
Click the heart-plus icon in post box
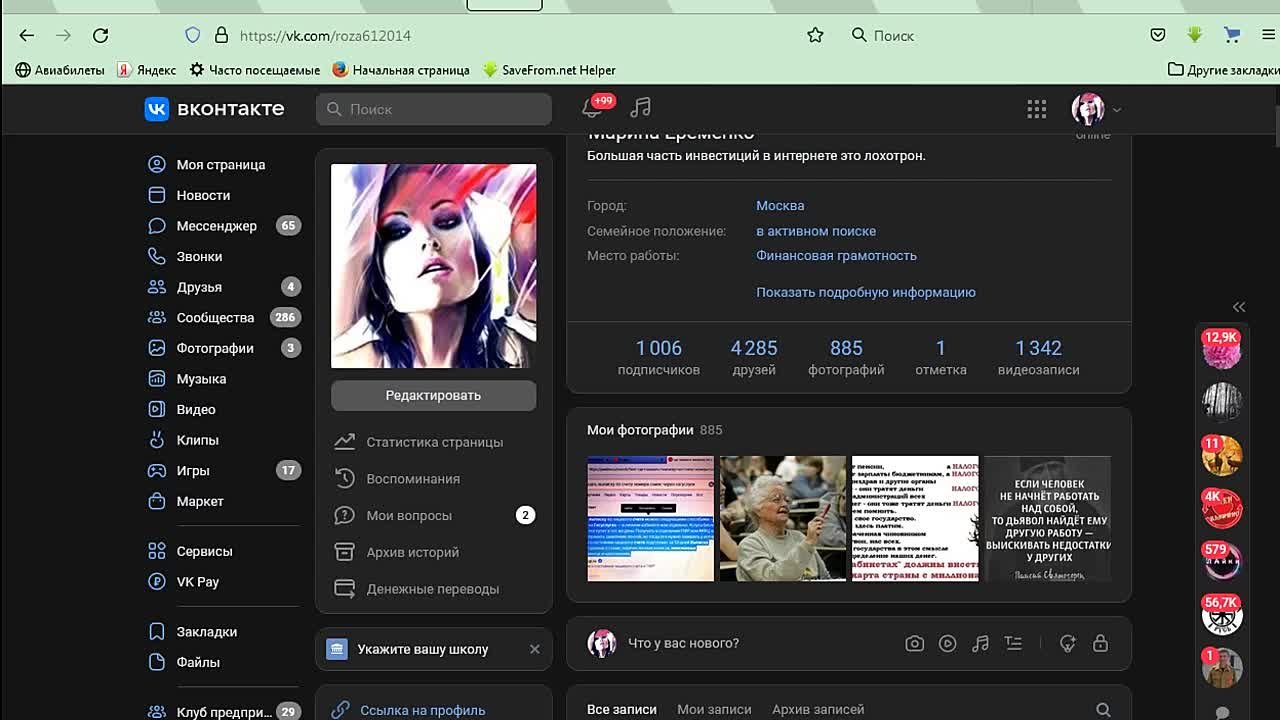coord(1068,644)
